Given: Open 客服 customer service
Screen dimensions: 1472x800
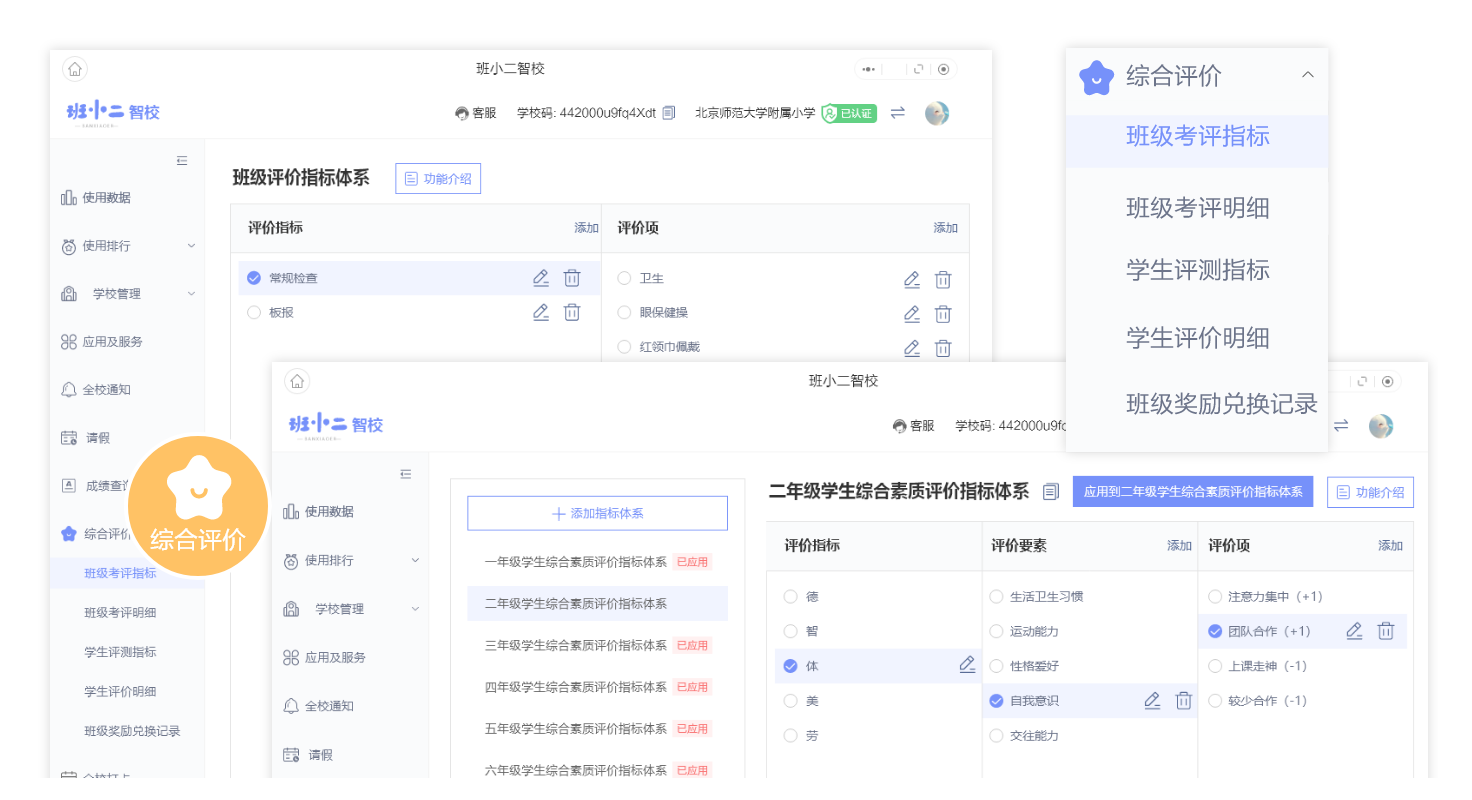Looking at the screenshot, I should 476,113.
